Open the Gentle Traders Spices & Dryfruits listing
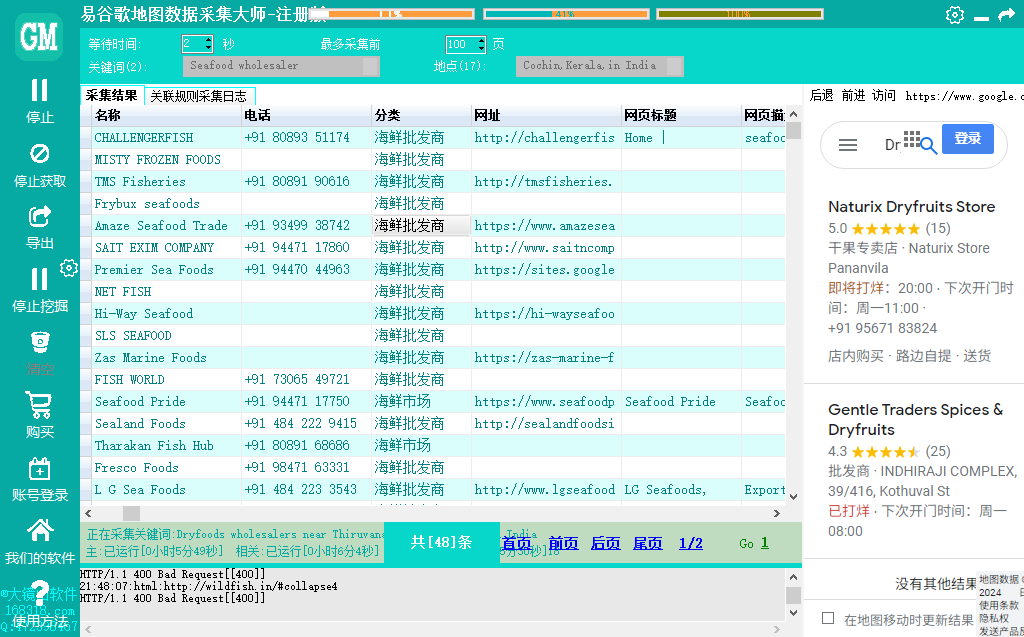Screen dimensions: 1024x637 click(x=916, y=419)
